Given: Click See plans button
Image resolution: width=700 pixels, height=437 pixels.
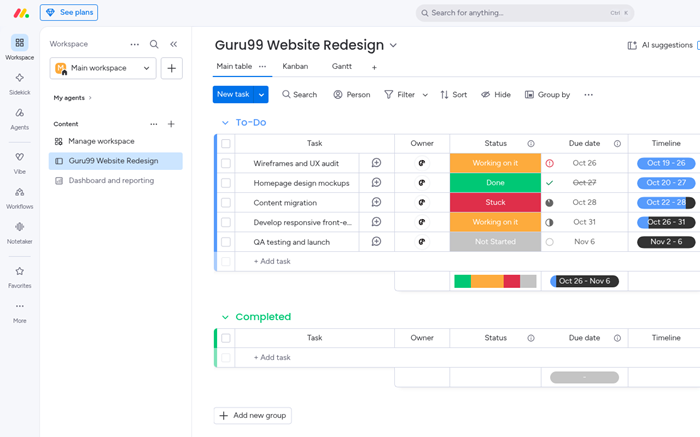Looking at the screenshot, I should click(69, 12).
